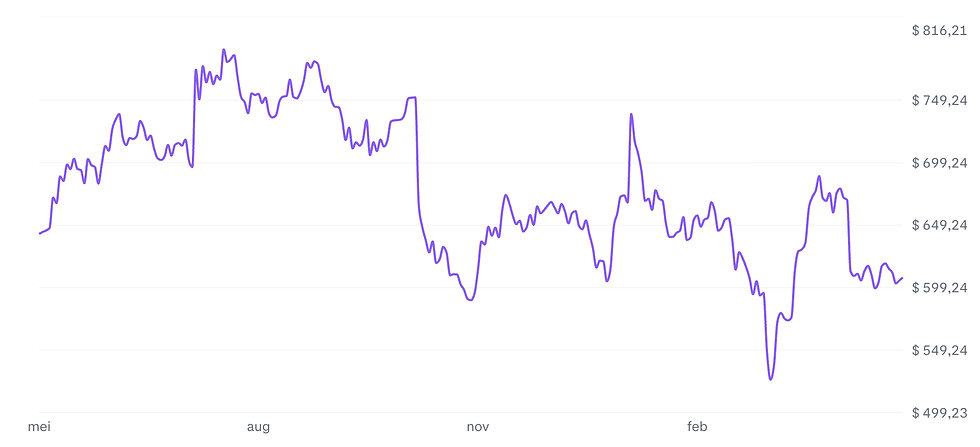Click the highest peak of the price line
980x447 pixels.
pyautogui.click(x=224, y=50)
